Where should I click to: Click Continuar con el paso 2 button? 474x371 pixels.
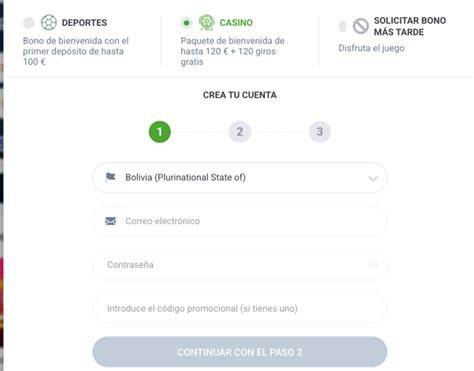coord(240,352)
